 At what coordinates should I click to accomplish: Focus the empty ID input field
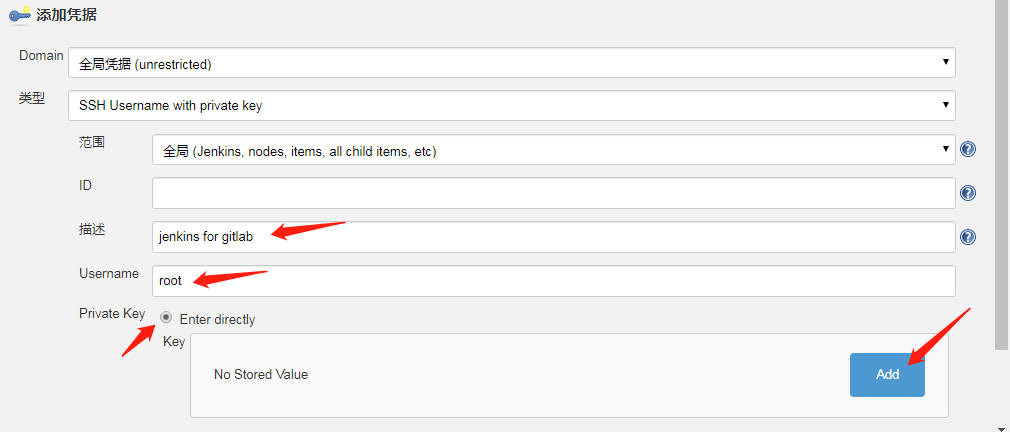point(553,193)
